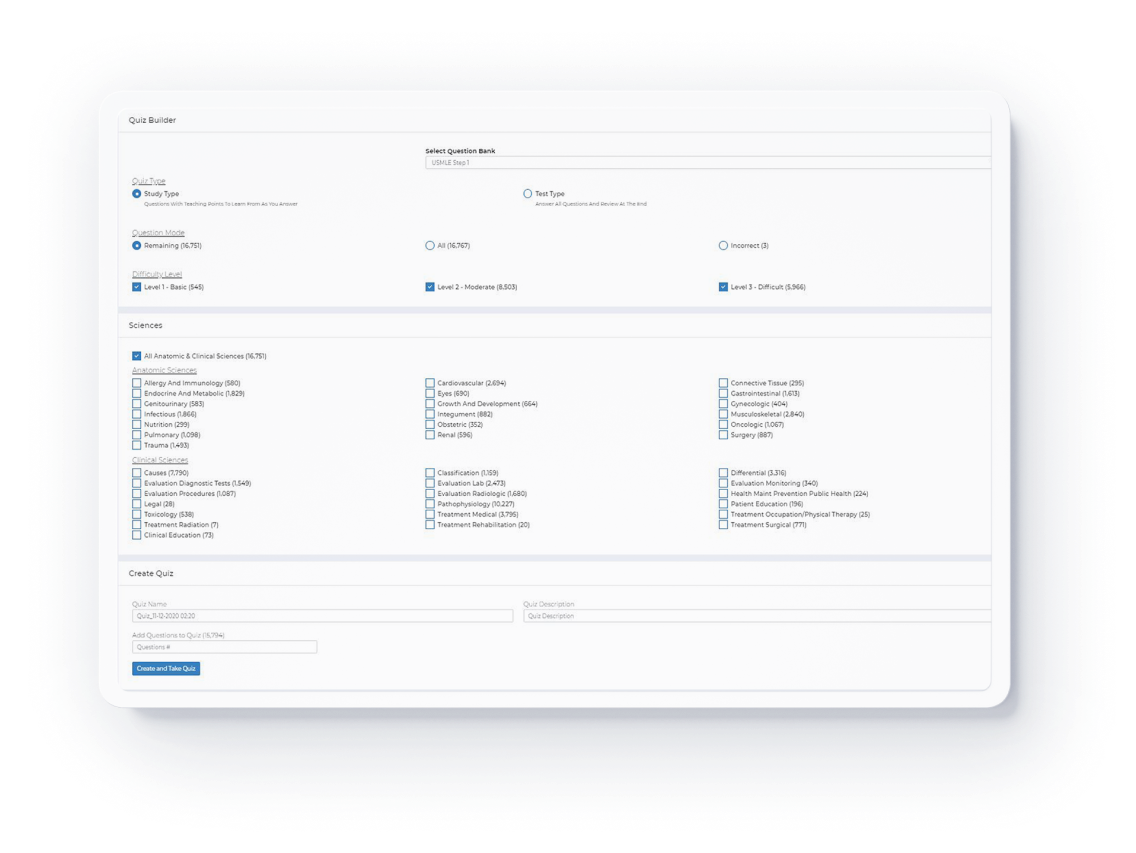Check Genitourinary (583) checkbox
This screenshot has height=853, width=1136.
coord(136,404)
